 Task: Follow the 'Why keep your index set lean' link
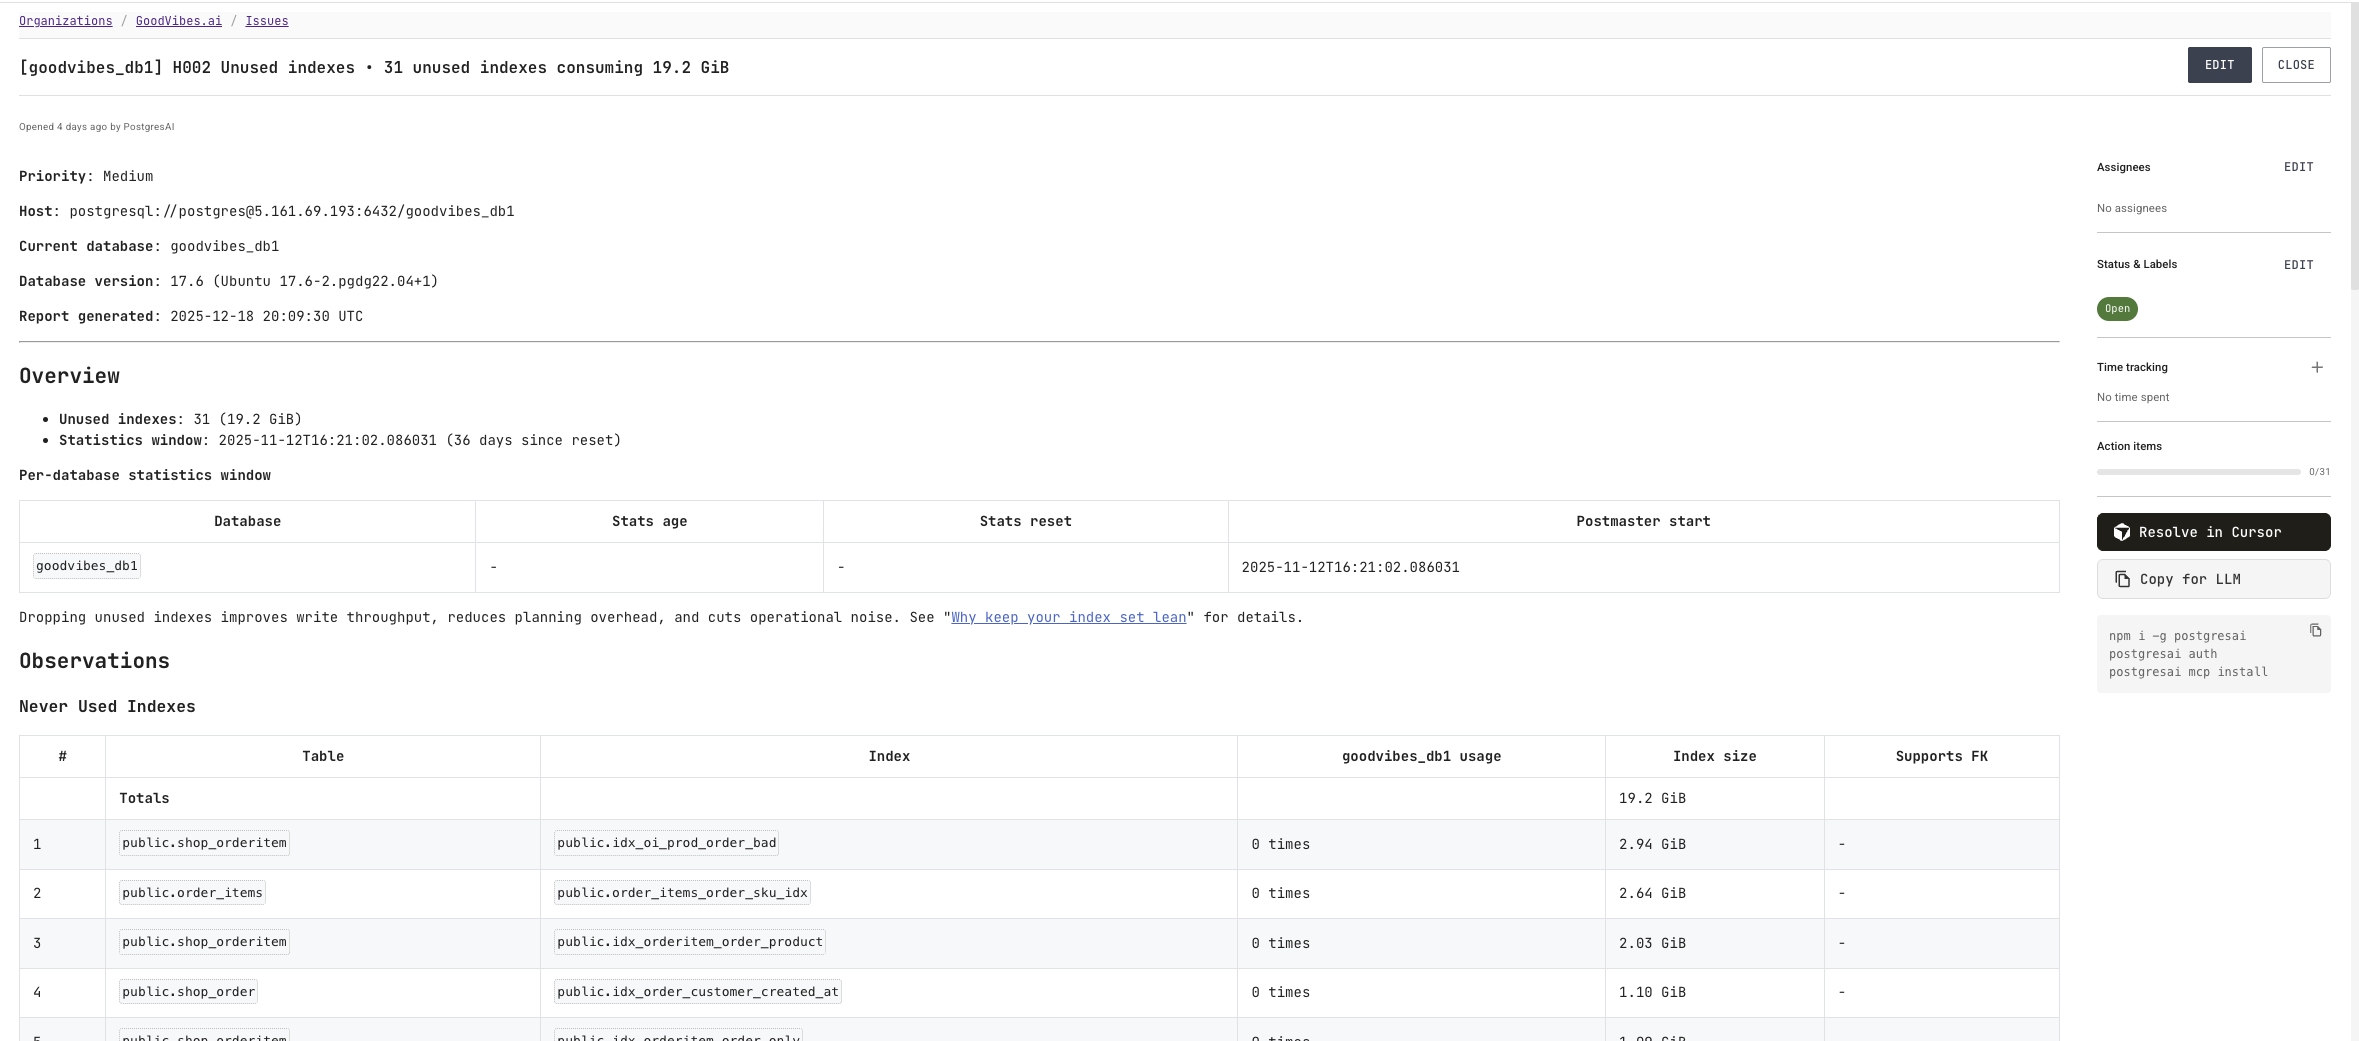tap(1067, 617)
